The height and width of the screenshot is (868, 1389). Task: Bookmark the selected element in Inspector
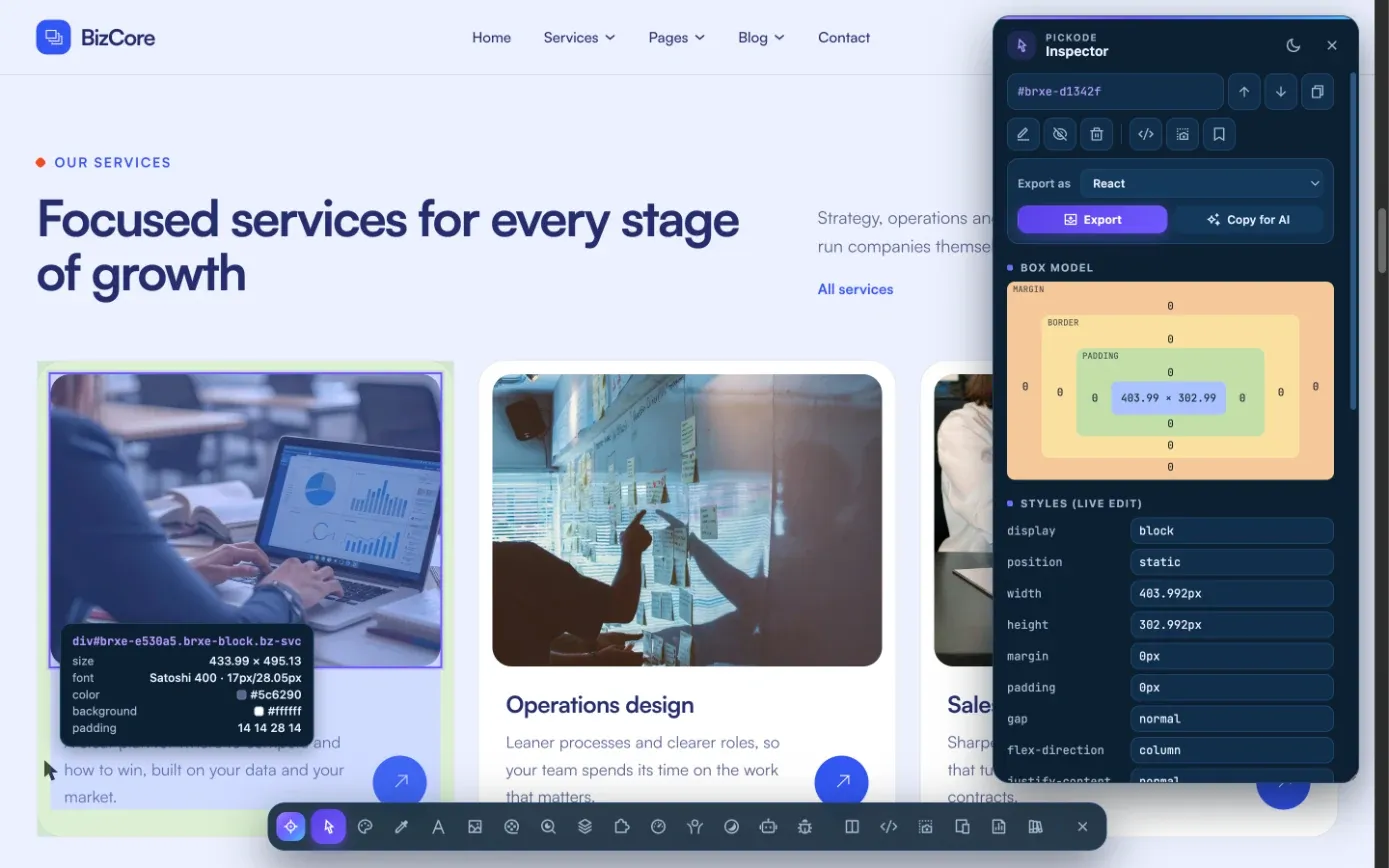point(1219,134)
